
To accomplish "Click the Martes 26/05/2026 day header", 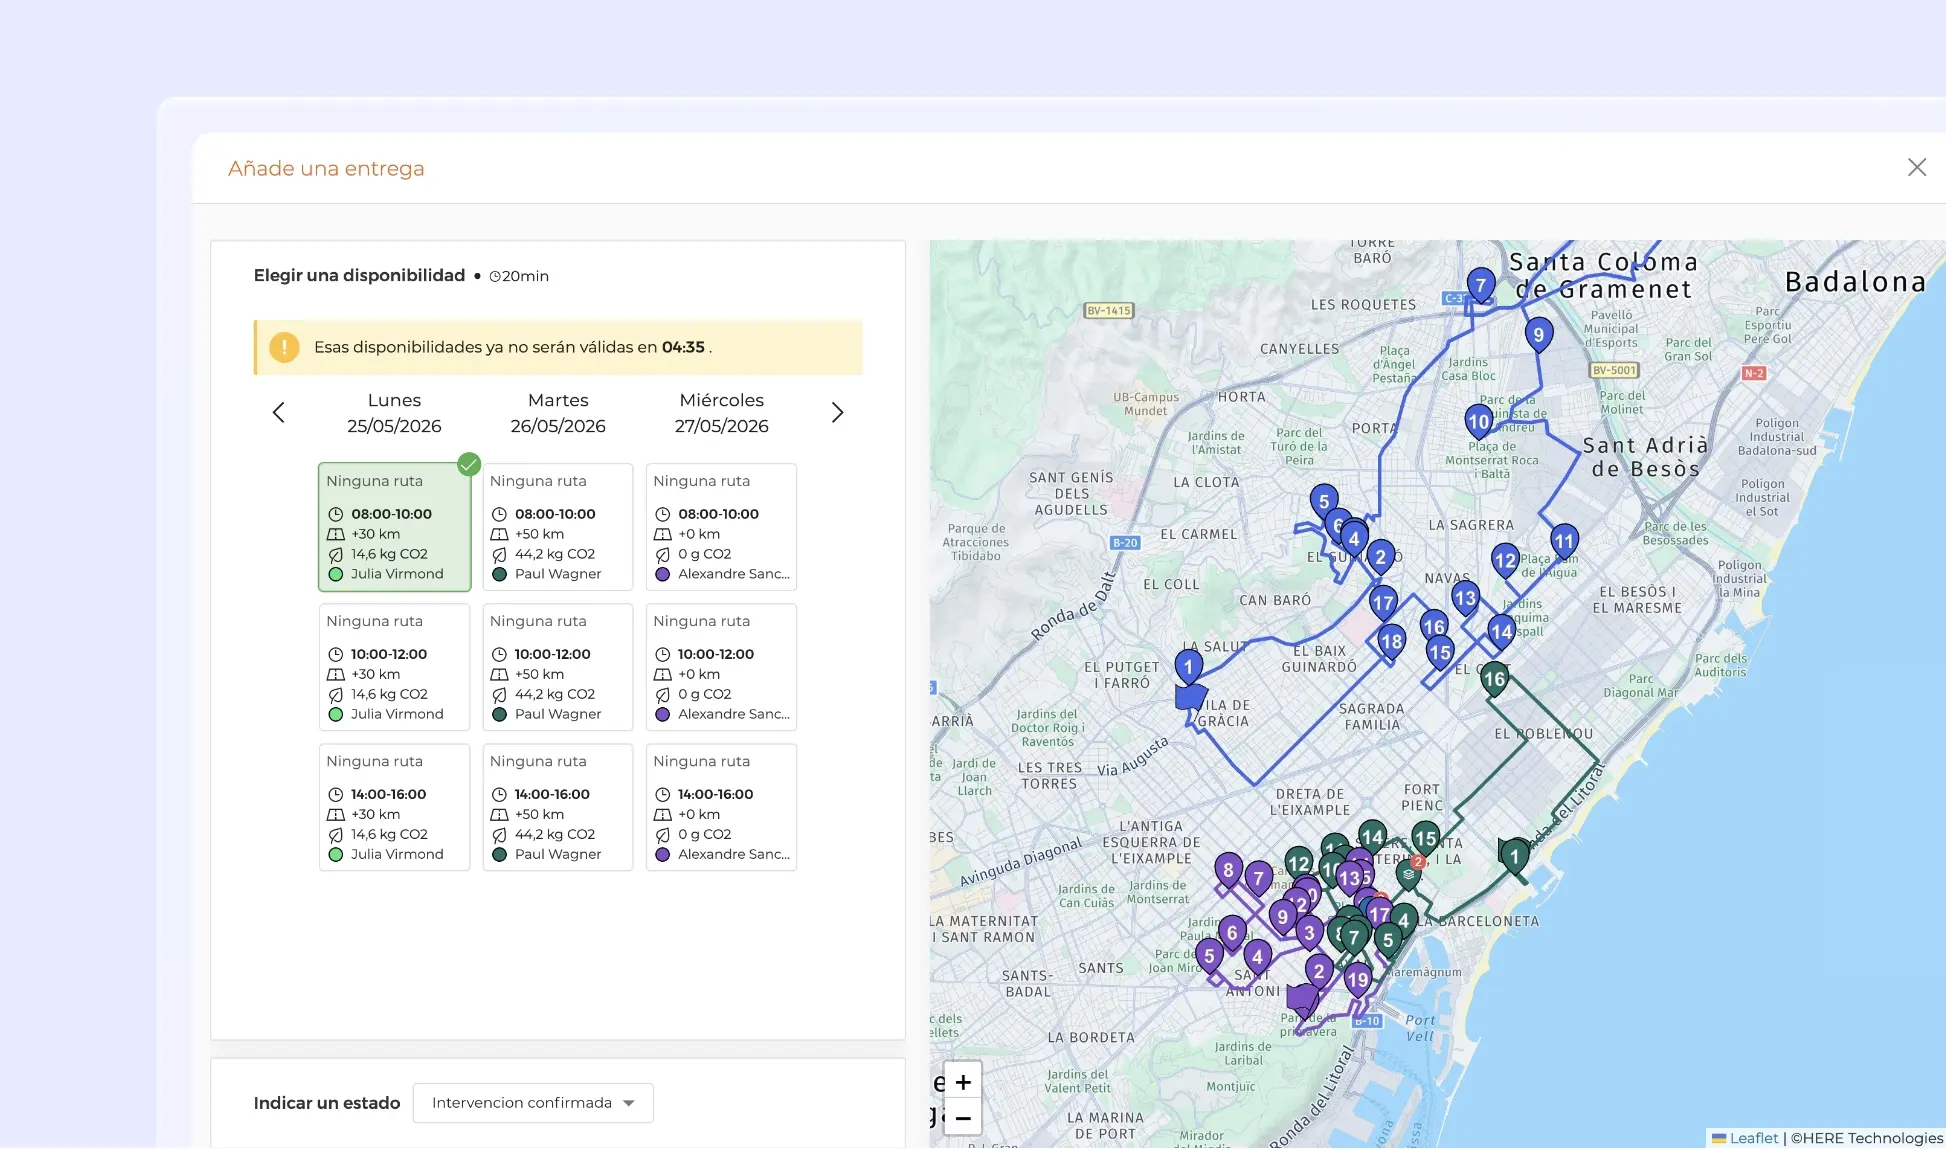I will tap(558, 413).
